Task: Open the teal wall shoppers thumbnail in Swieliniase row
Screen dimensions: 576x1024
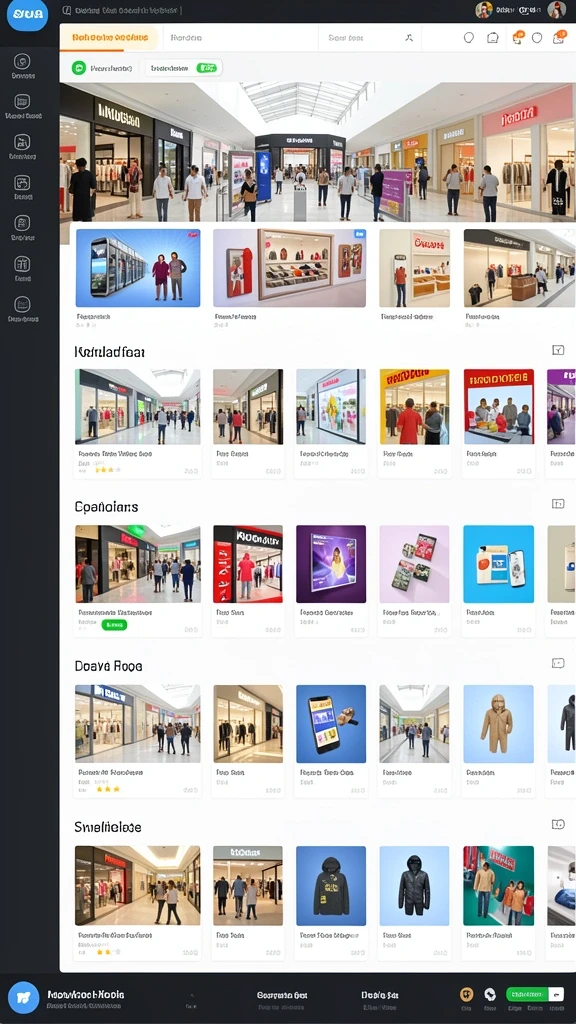Action: tap(498, 886)
